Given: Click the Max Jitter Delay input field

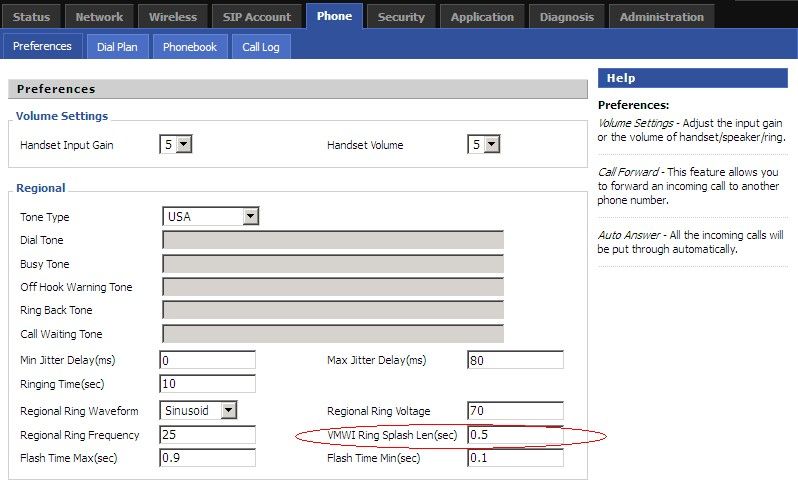Looking at the screenshot, I should click(515, 360).
